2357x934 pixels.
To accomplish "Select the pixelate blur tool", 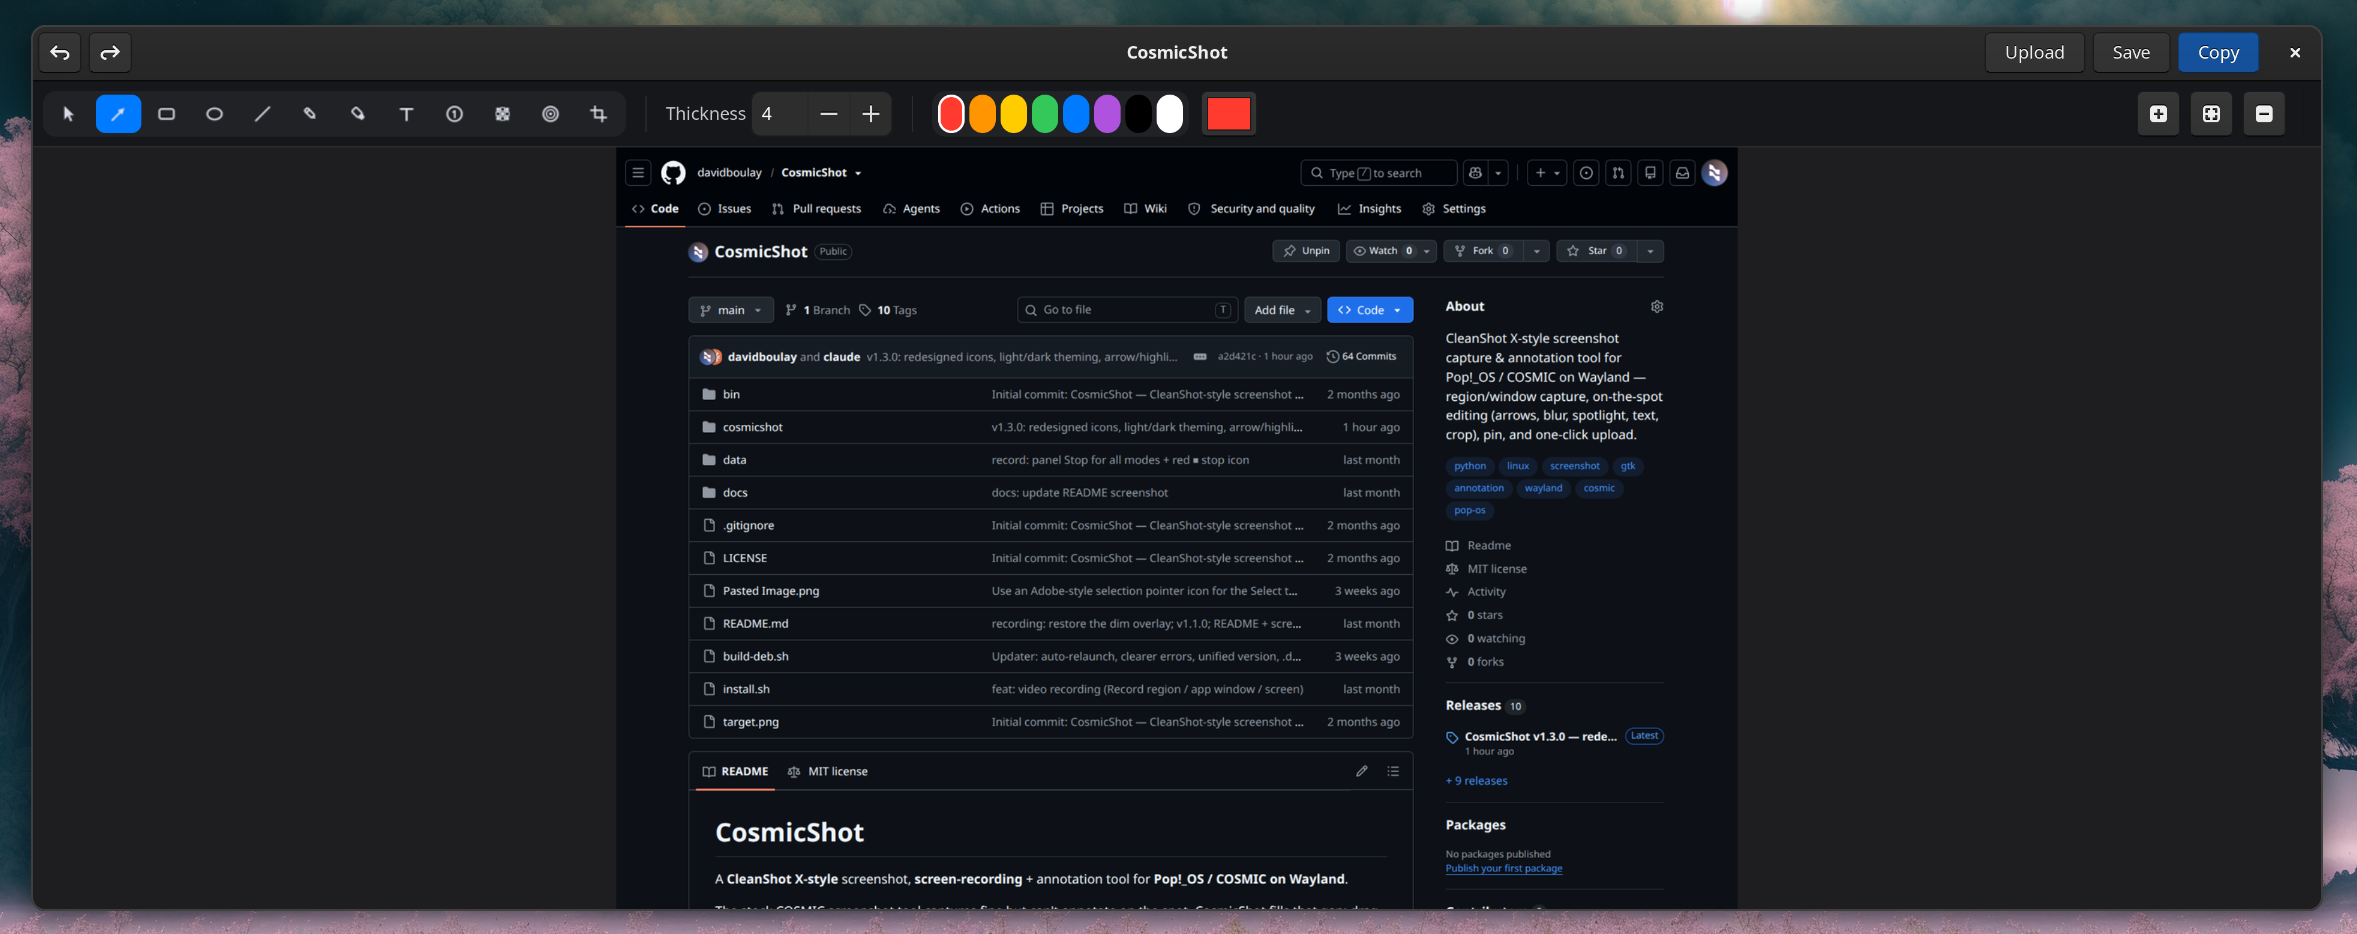I will pyautogui.click(x=502, y=114).
